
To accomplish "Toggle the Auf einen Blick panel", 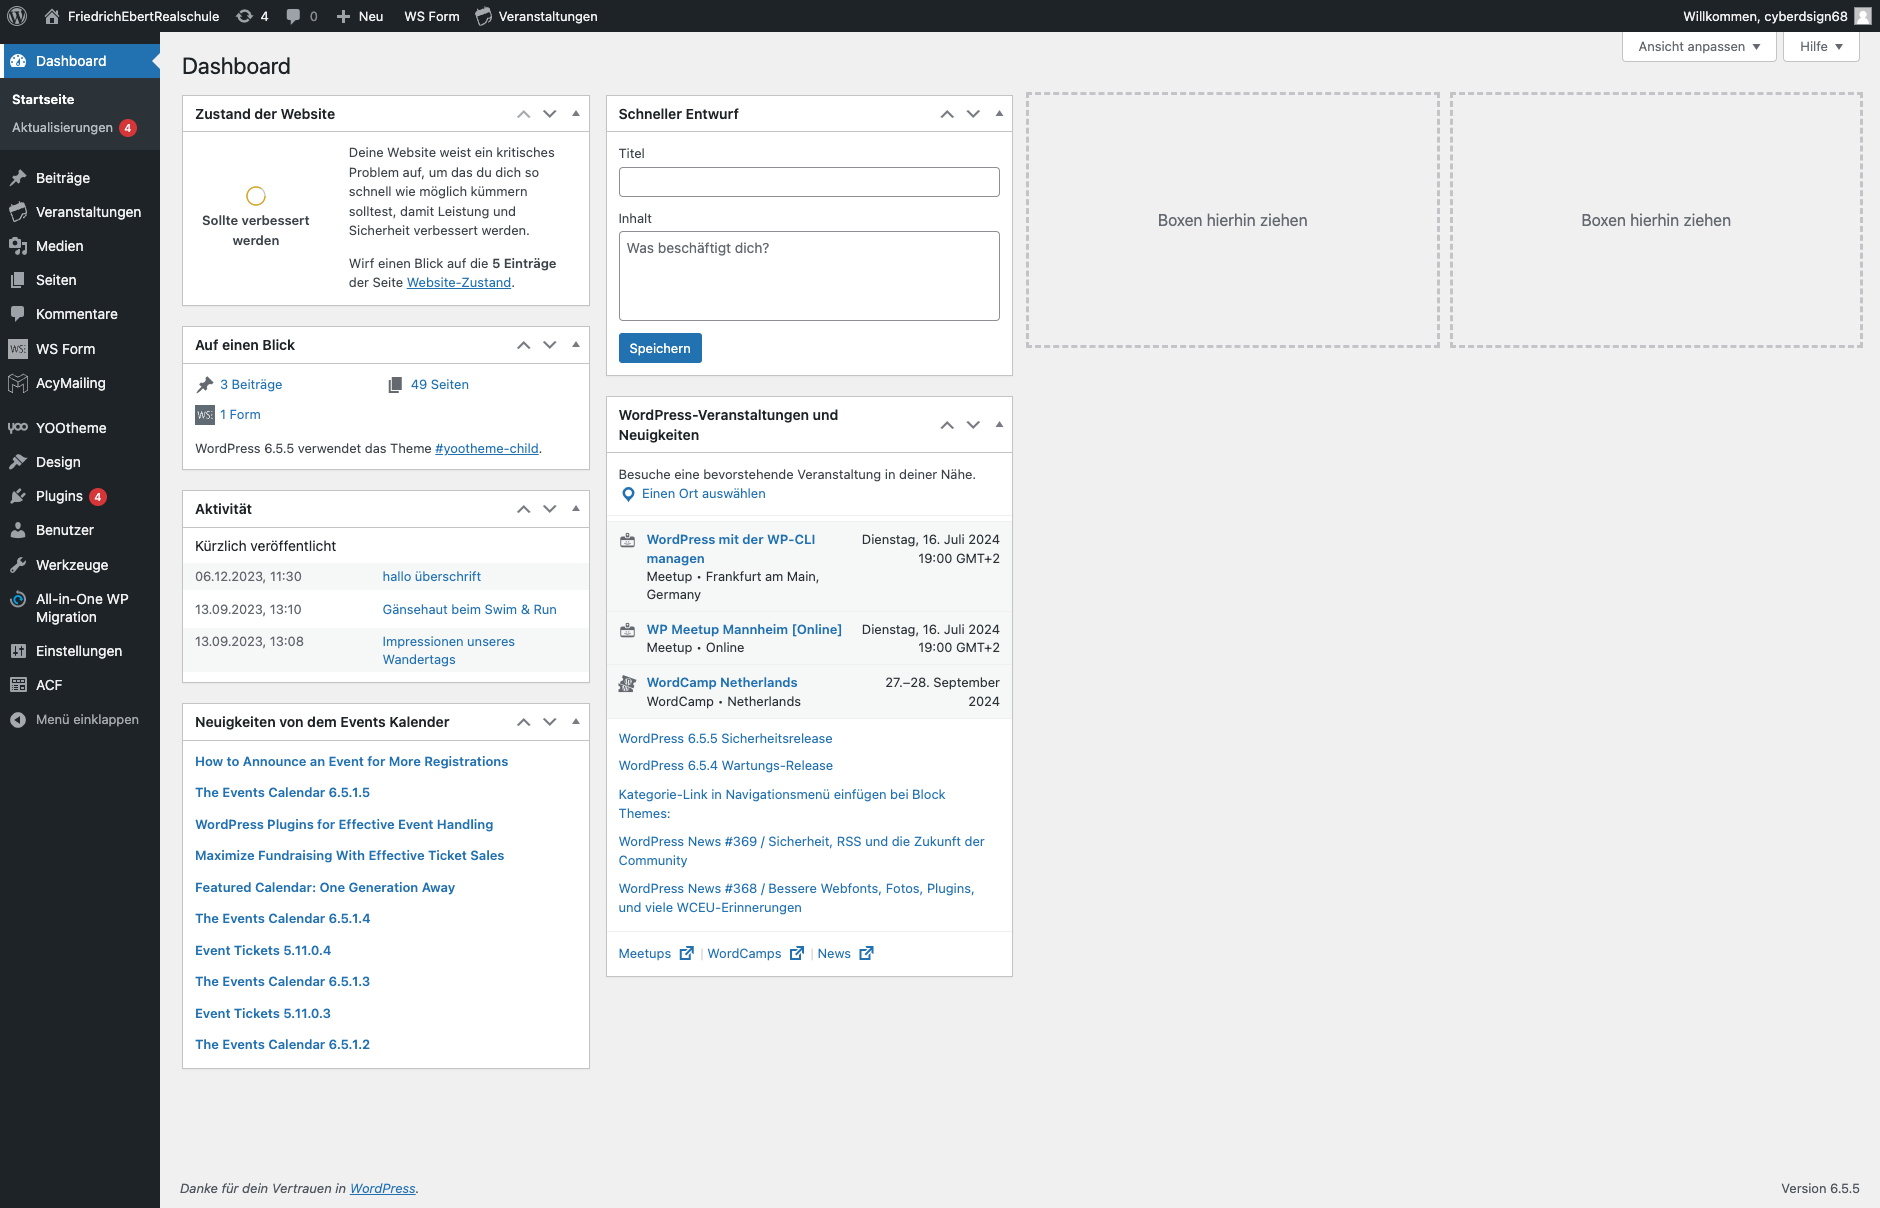I will [x=576, y=345].
